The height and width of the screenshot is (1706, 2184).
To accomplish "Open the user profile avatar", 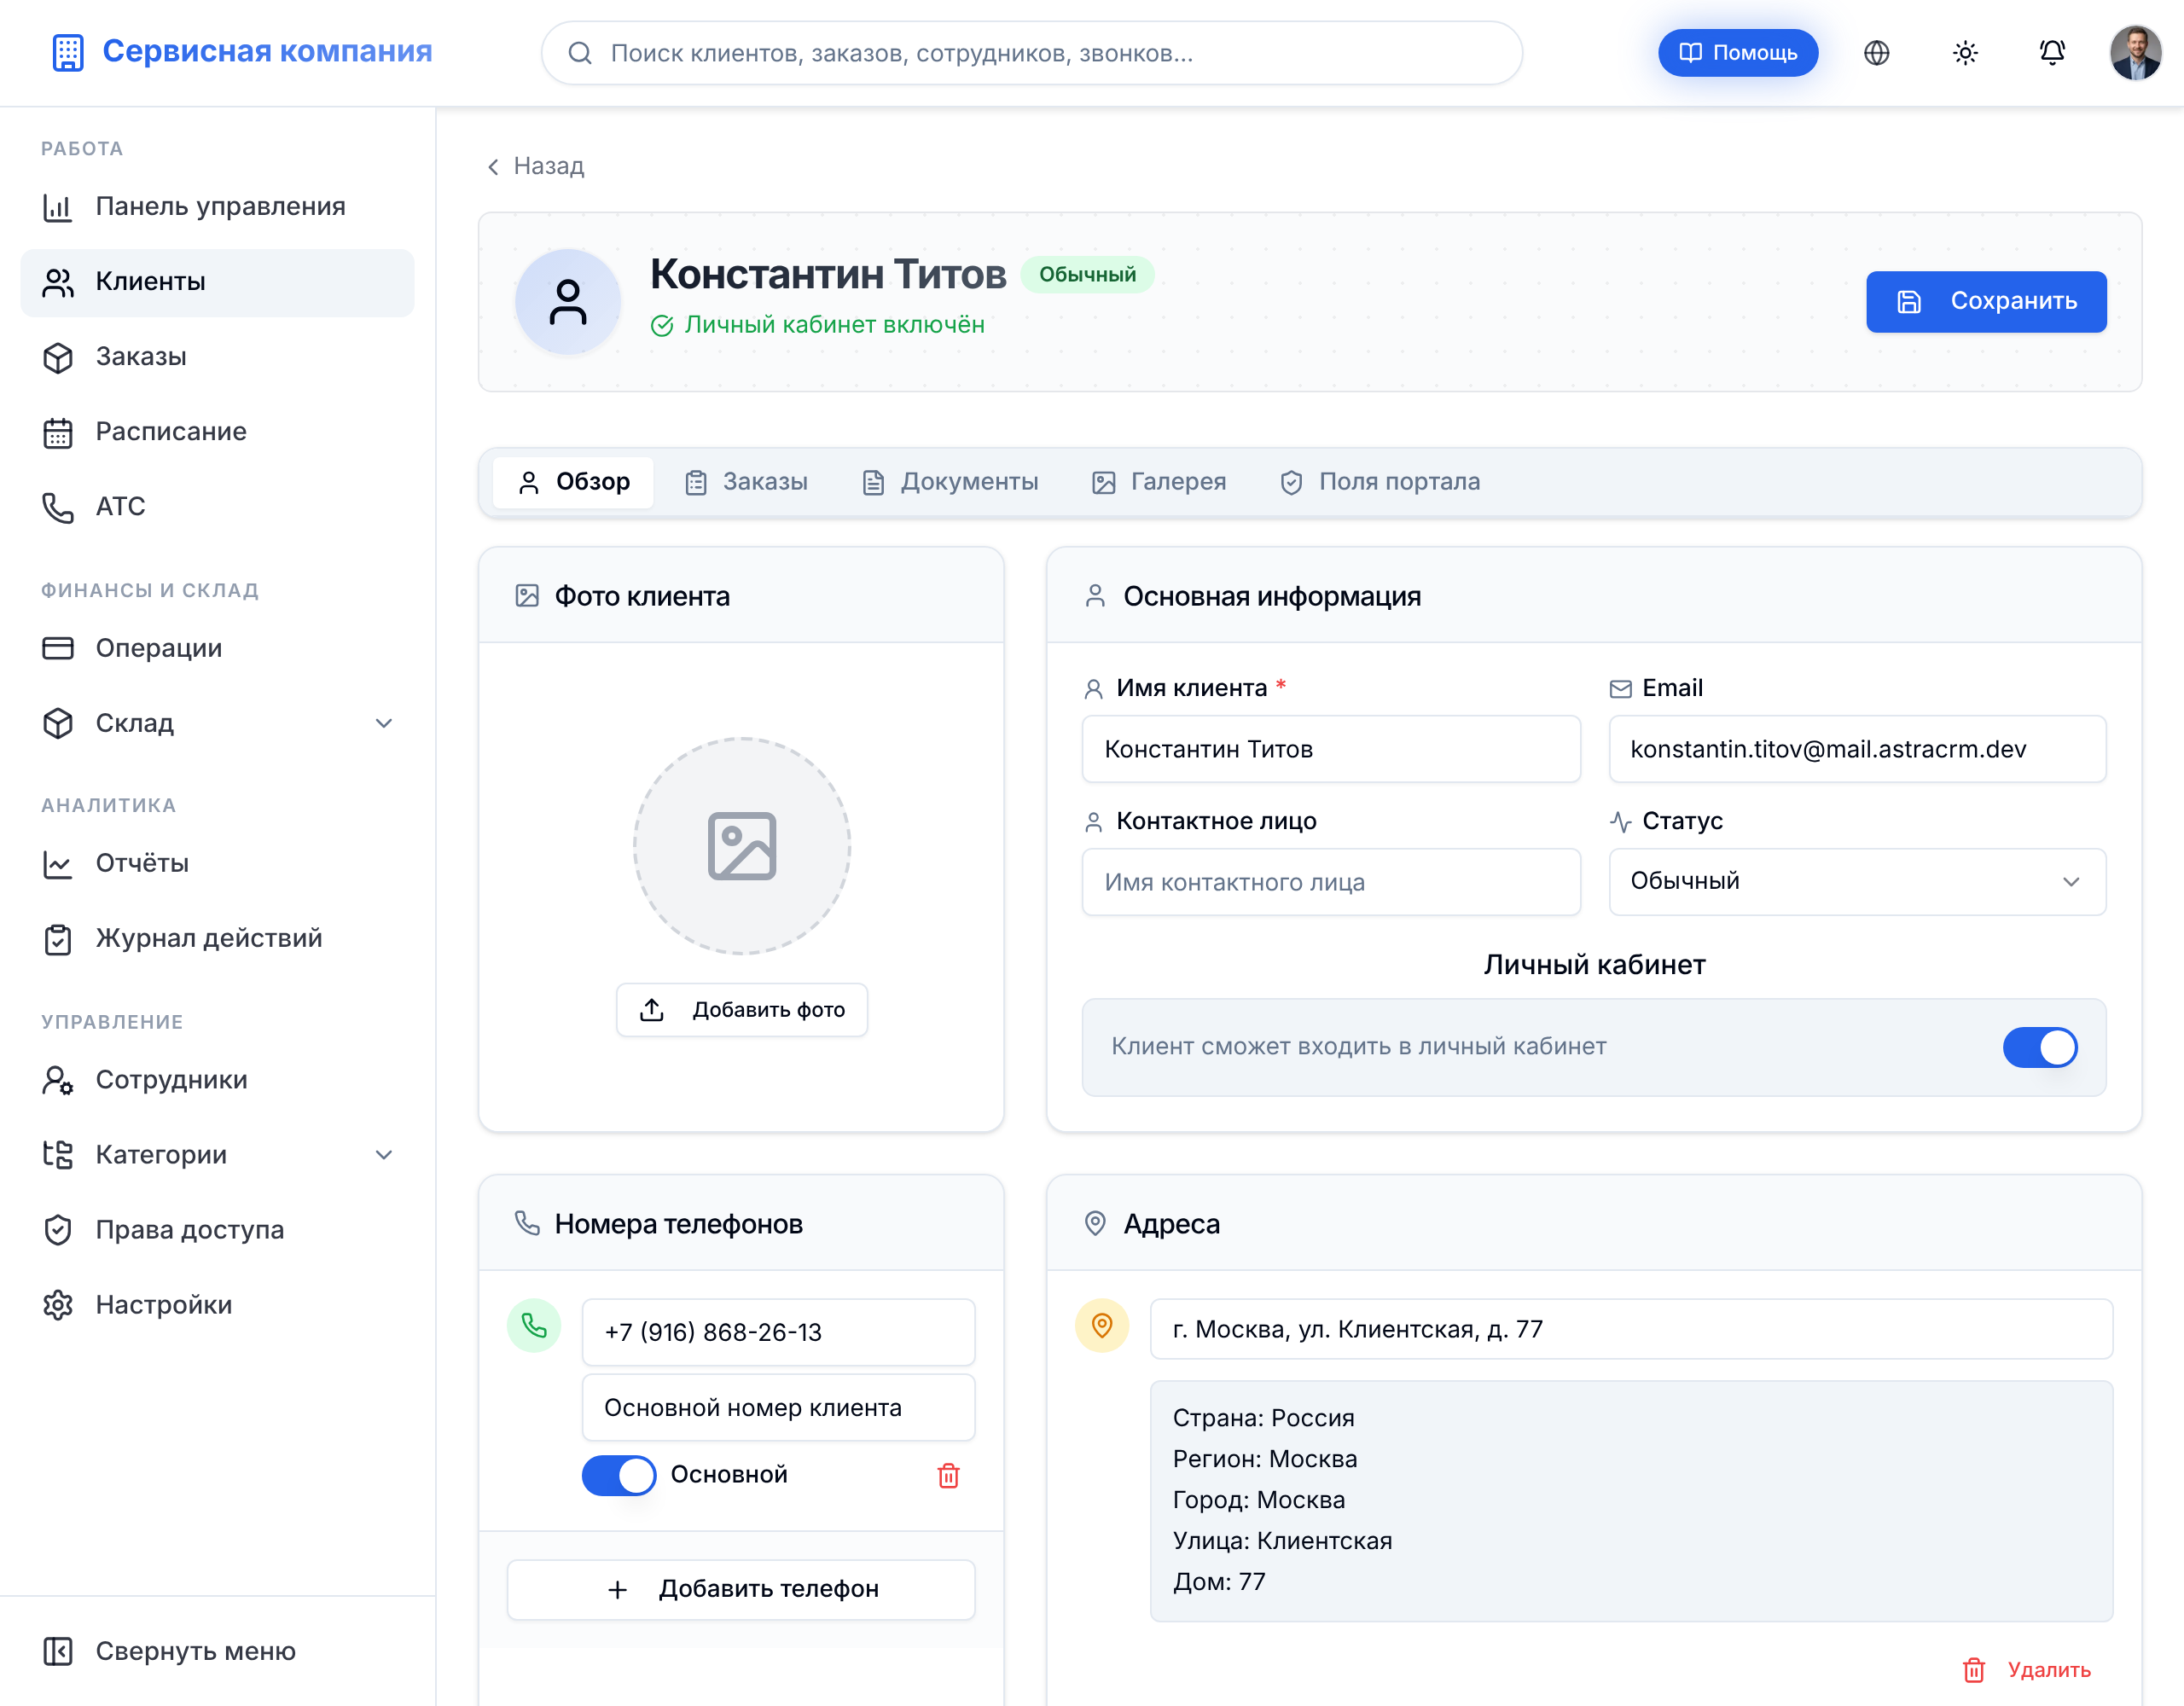I will 2135,53.
